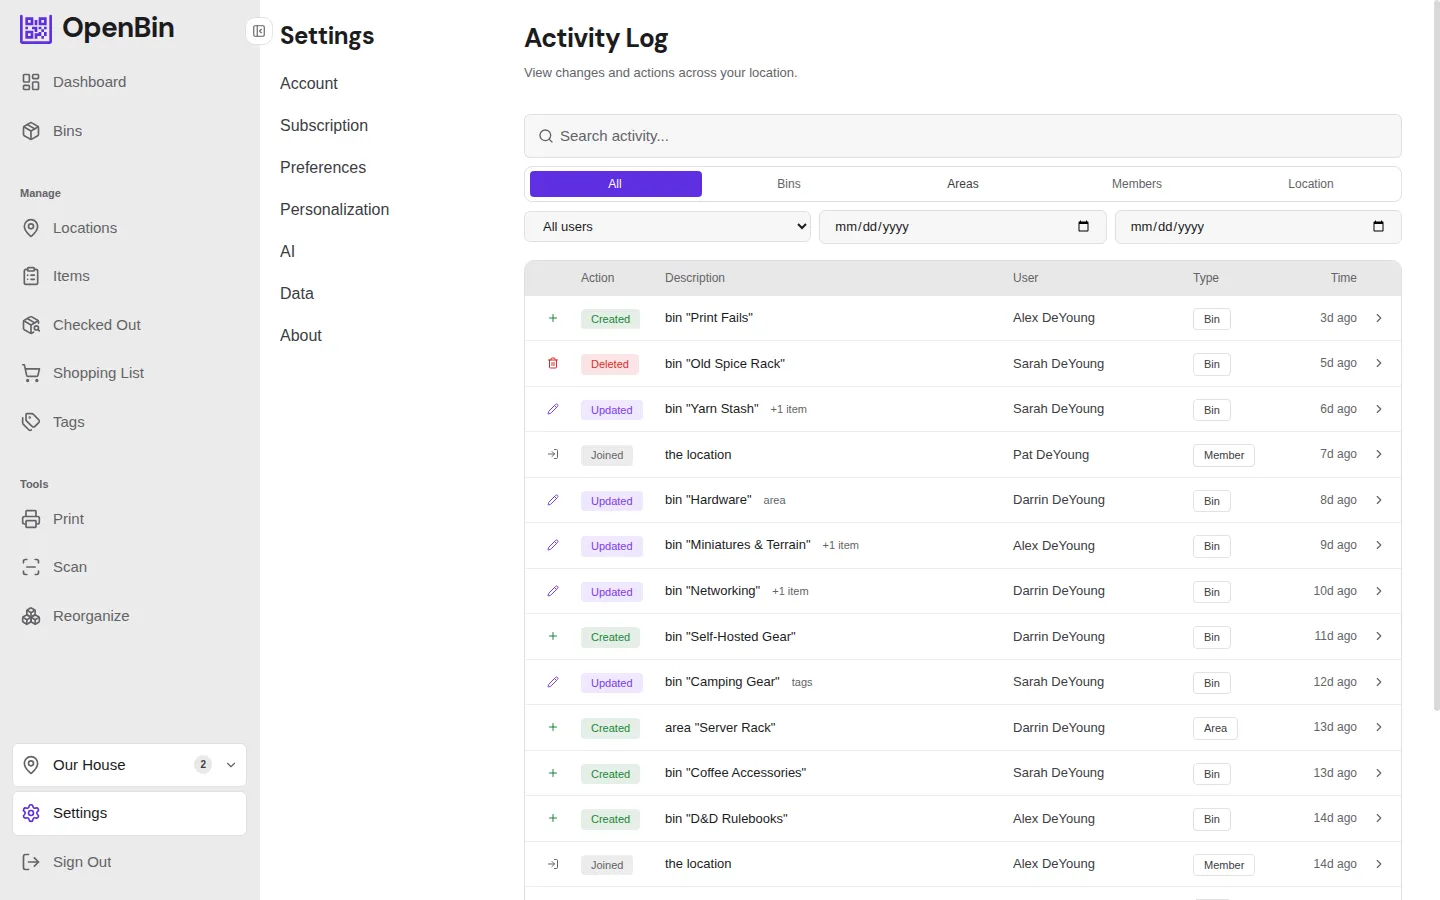Screen dimensions: 1440x900
Task: Click the plus icon on Print Fails row
Action: (x=553, y=318)
